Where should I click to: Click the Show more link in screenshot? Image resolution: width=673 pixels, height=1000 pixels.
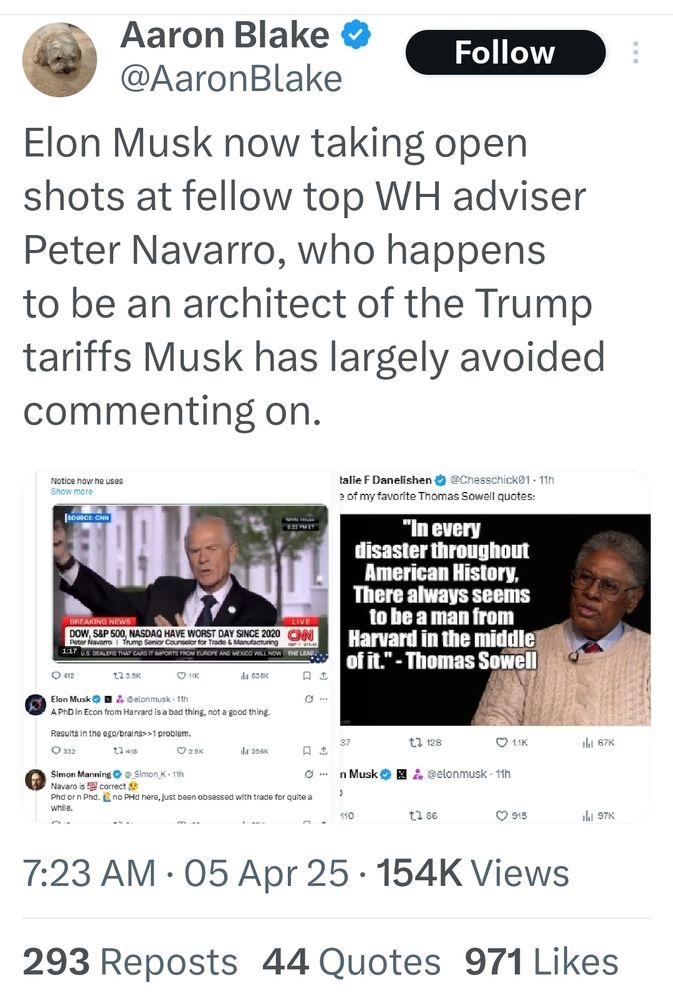pyautogui.click(x=71, y=492)
